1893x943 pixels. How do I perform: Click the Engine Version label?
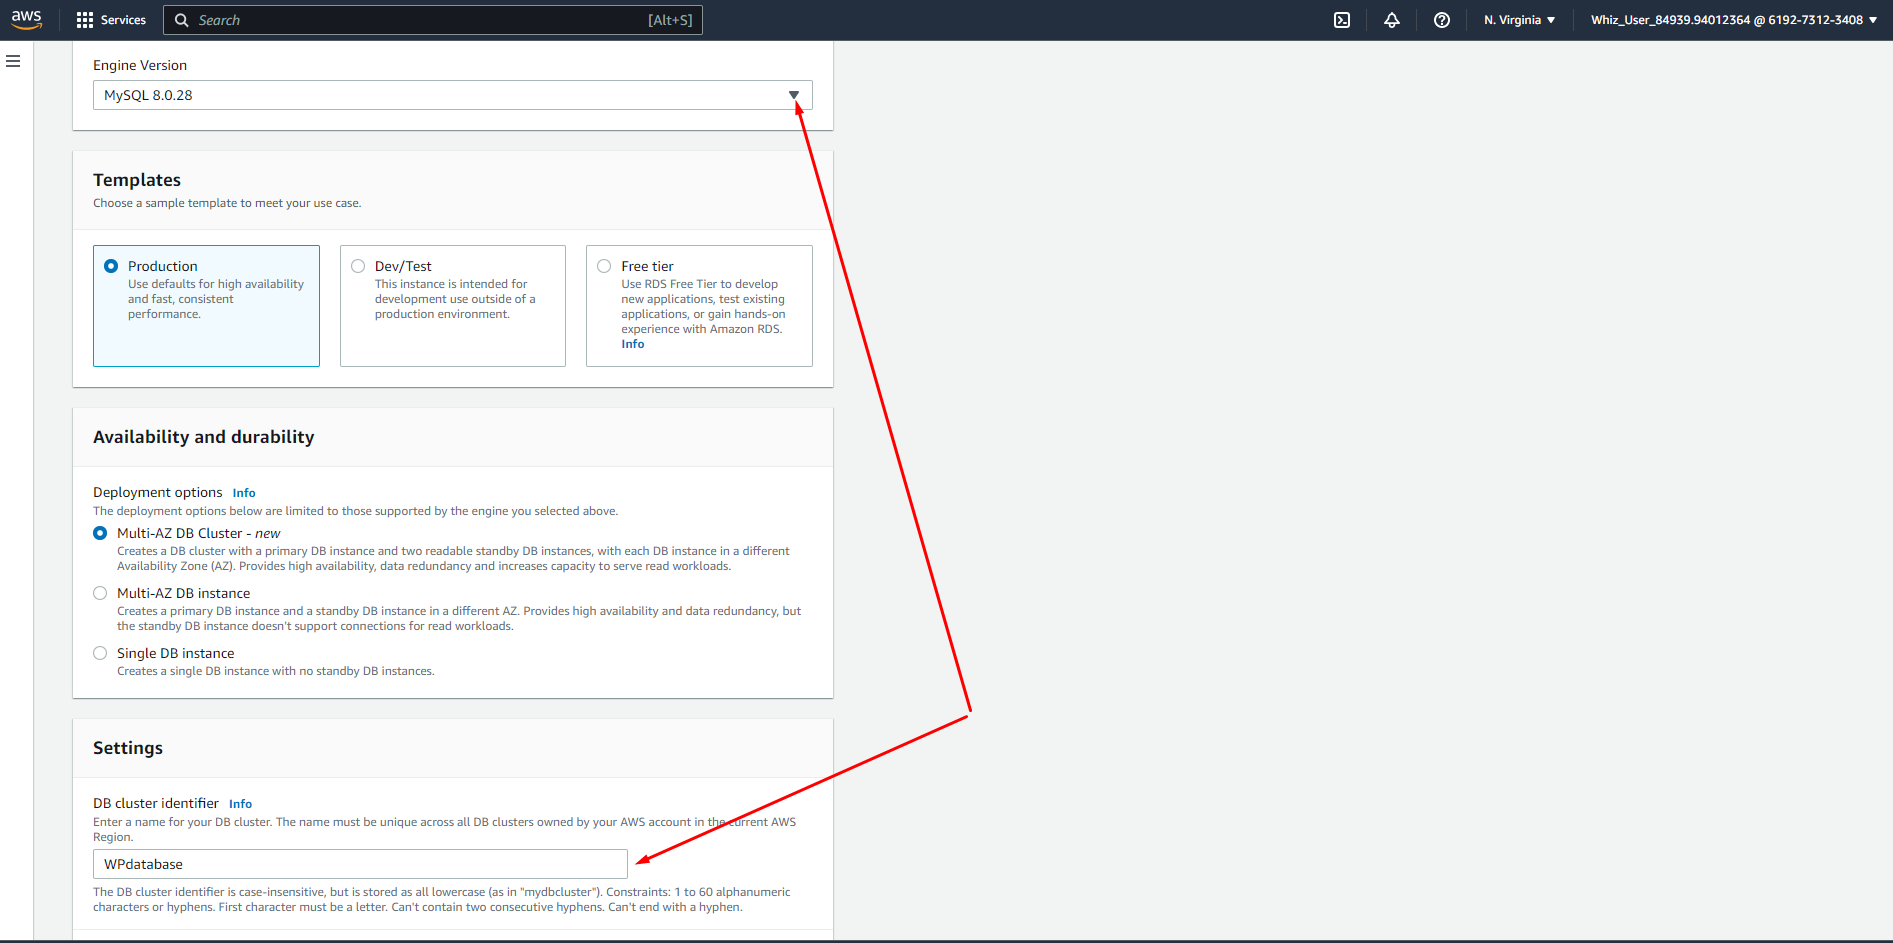(x=140, y=65)
